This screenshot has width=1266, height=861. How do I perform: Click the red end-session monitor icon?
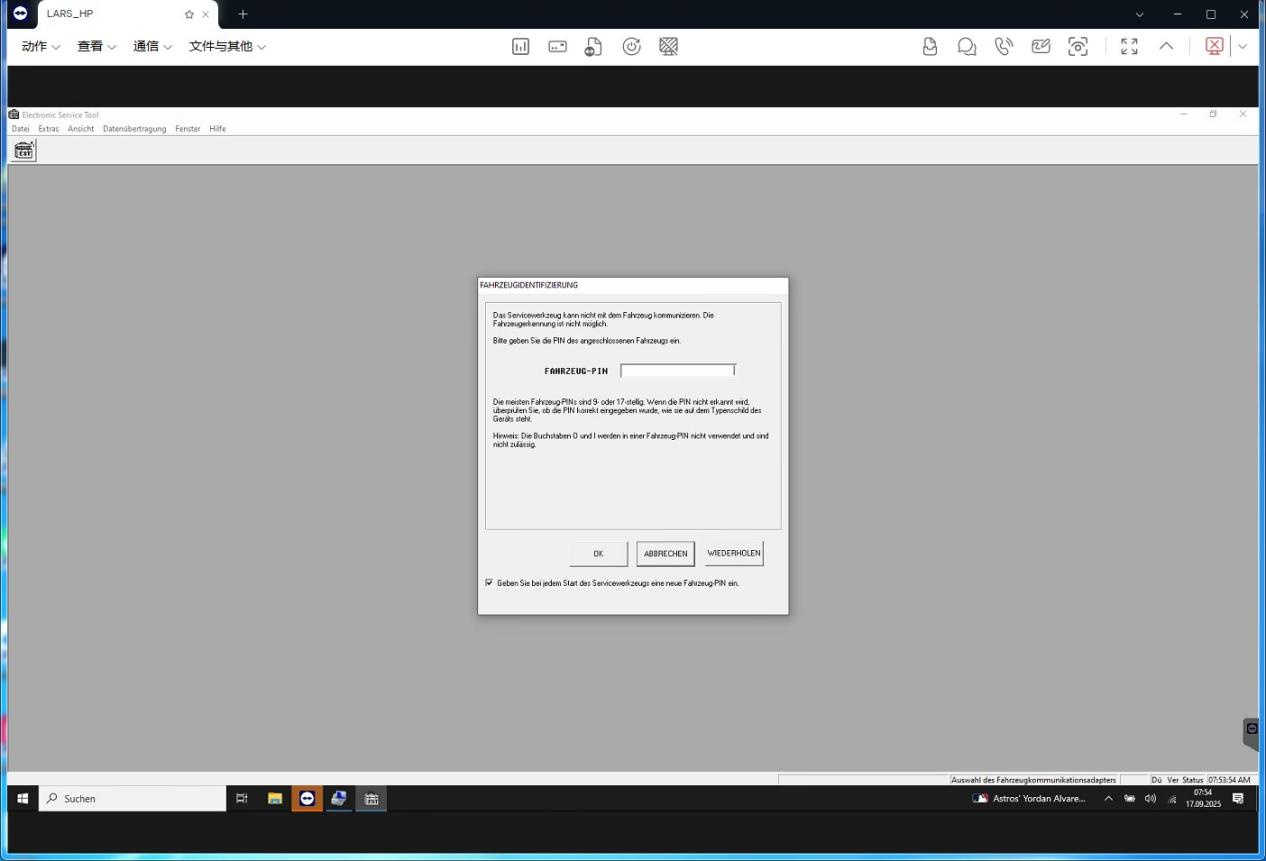pos(1214,46)
